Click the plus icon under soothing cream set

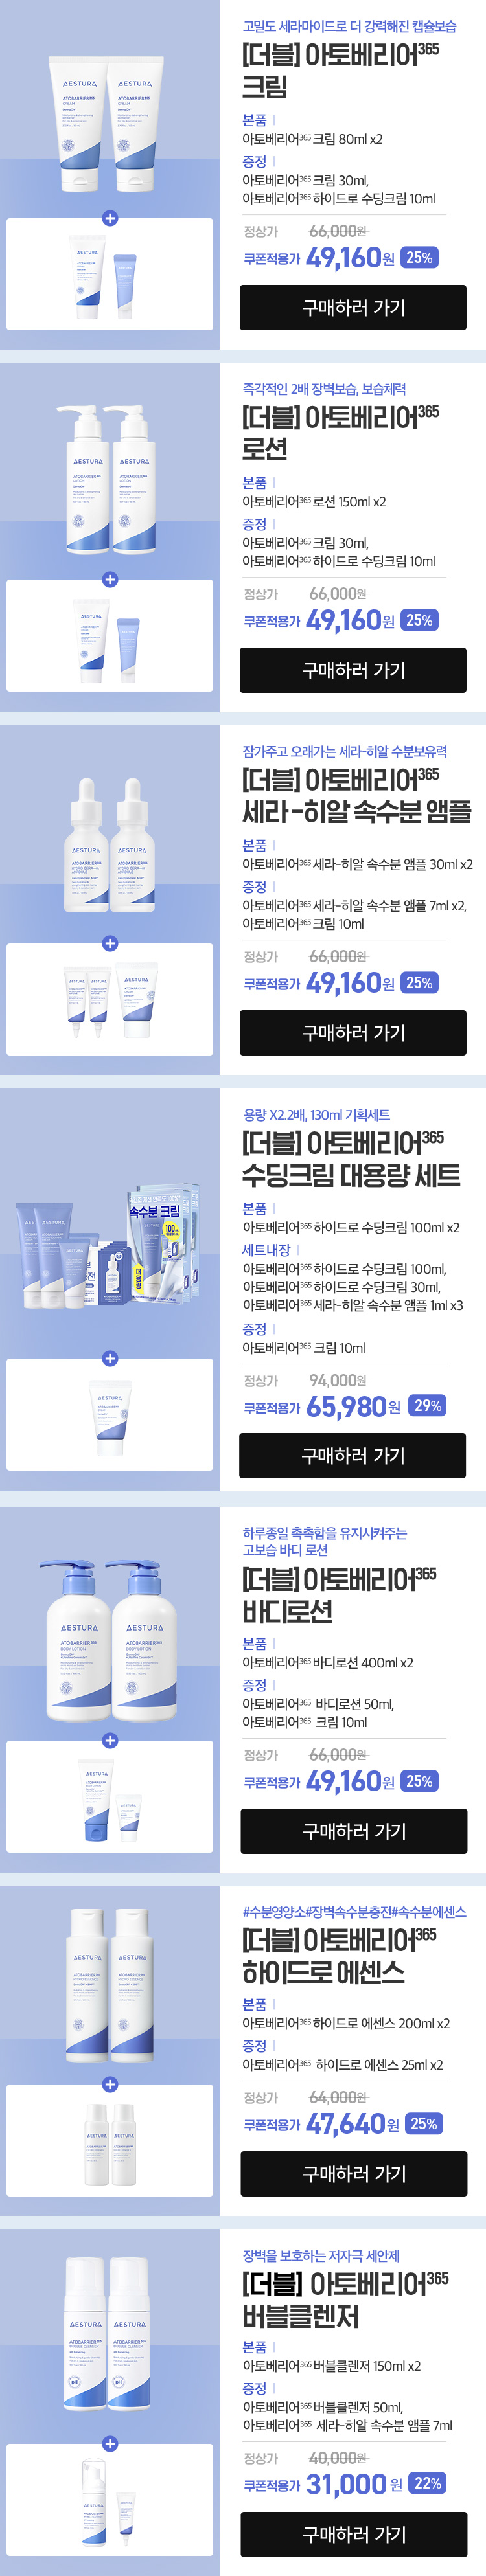coord(110,1358)
